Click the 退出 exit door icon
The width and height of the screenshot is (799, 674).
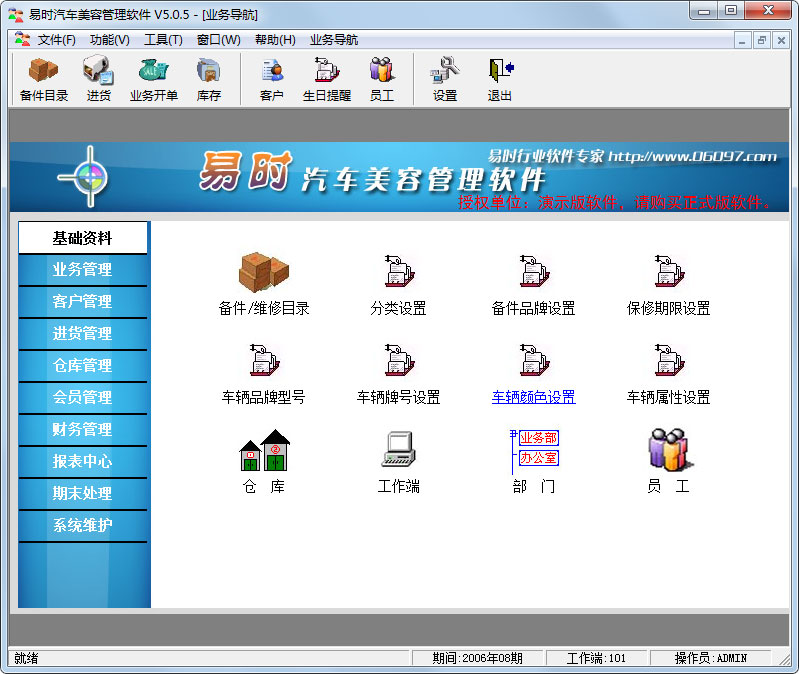[500, 70]
